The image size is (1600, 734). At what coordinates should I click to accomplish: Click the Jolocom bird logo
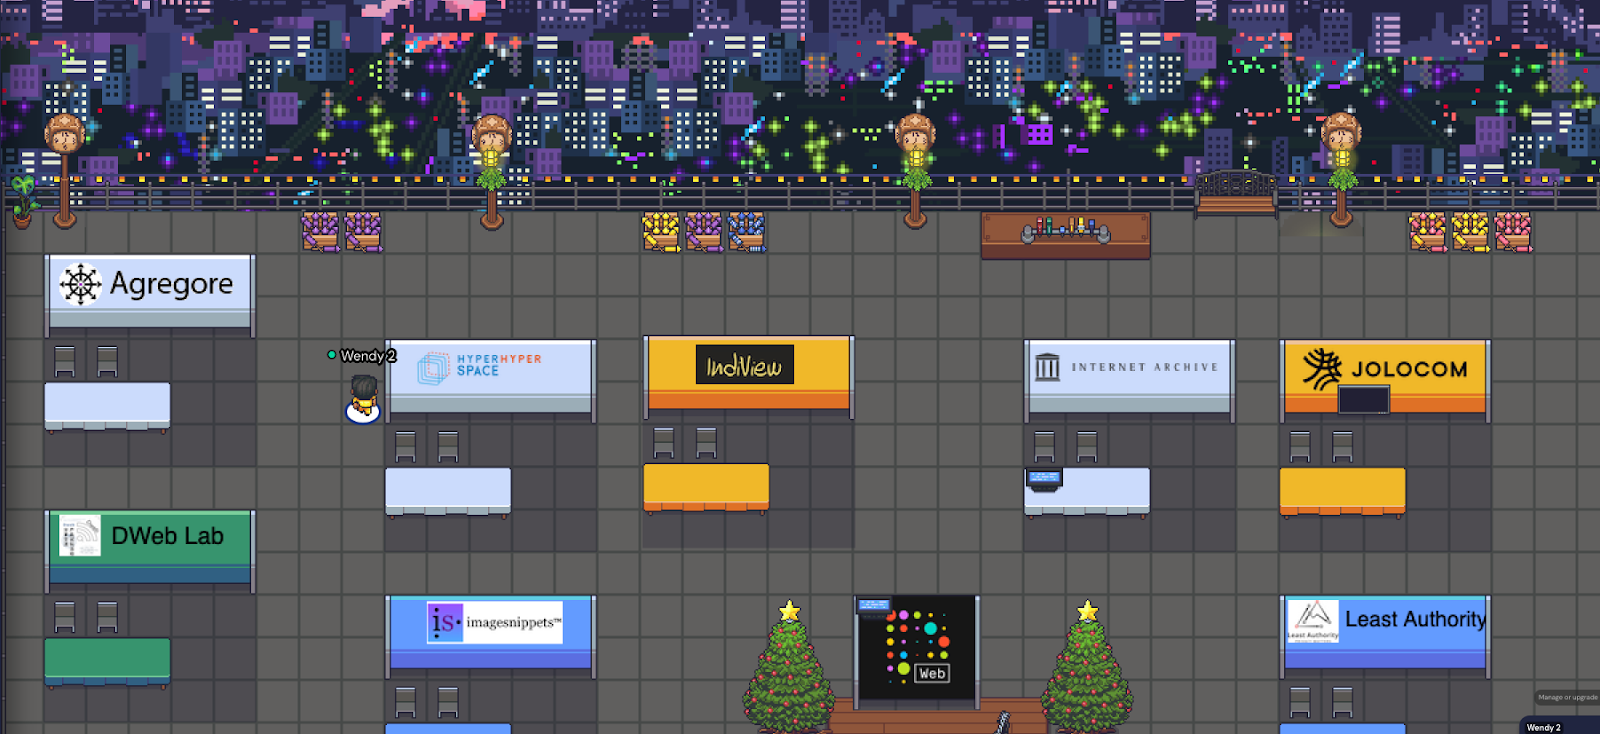1322,369
